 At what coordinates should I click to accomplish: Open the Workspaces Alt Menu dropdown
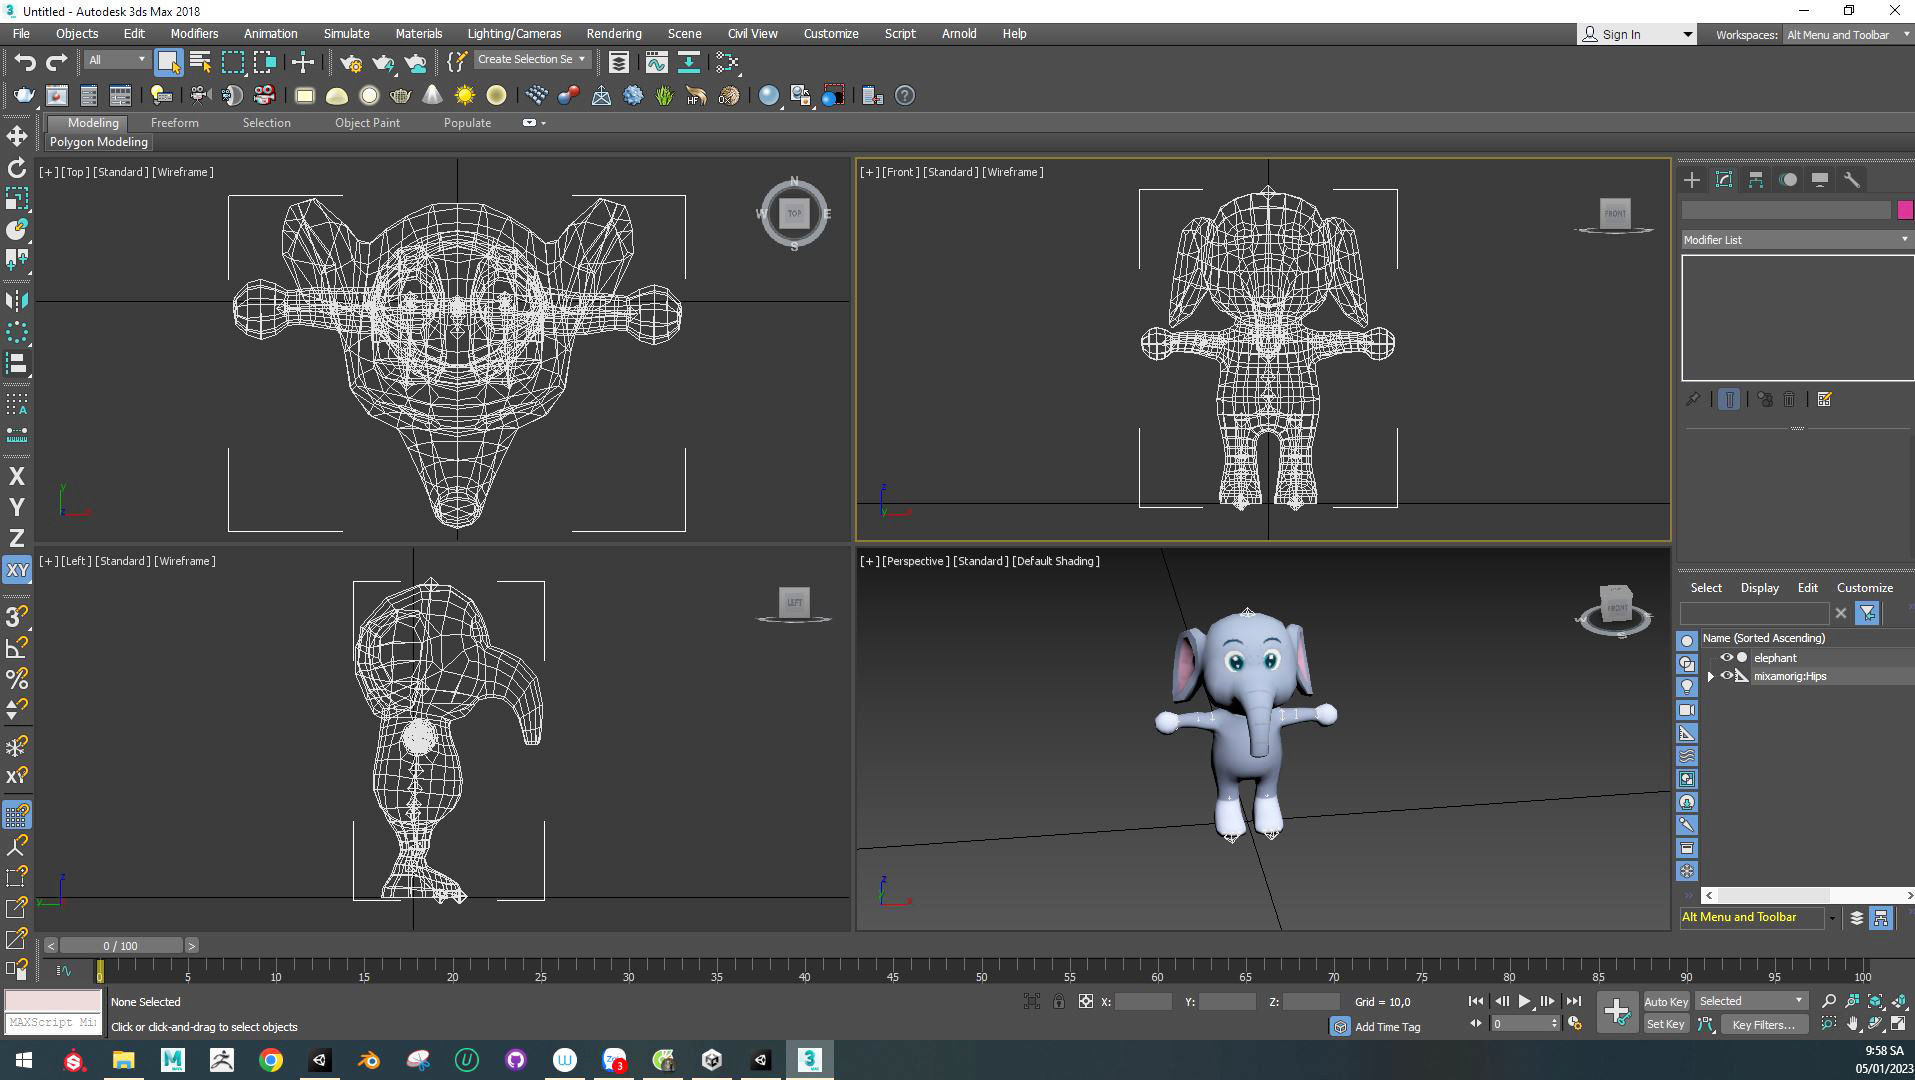(x=1846, y=35)
